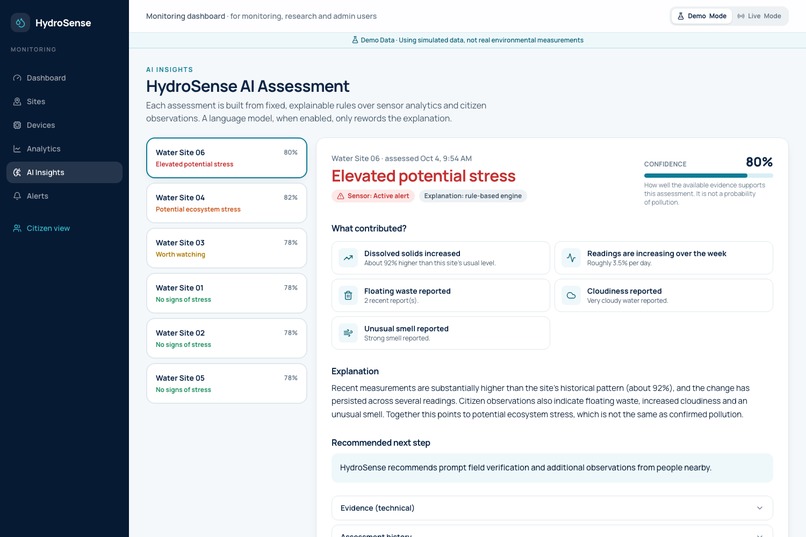
Task: Click the confidence progress bar
Action: [708, 176]
